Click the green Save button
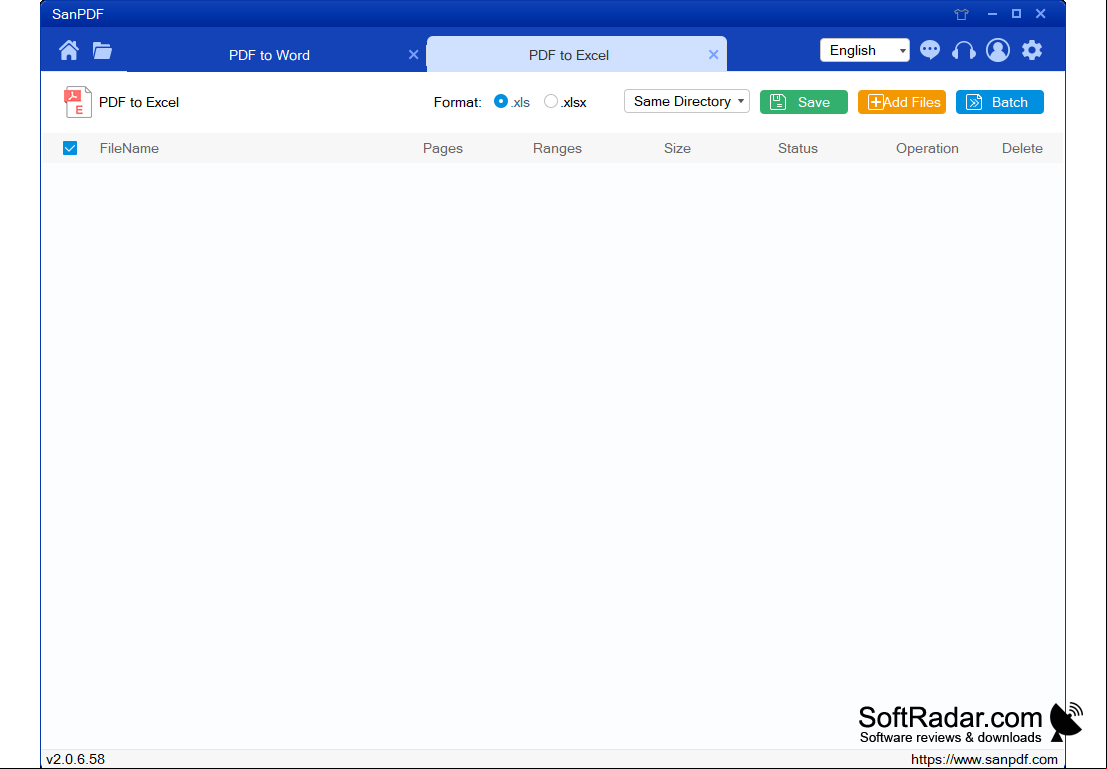Image resolution: width=1107 pixels, height=769 pixels. pos(803,102)
